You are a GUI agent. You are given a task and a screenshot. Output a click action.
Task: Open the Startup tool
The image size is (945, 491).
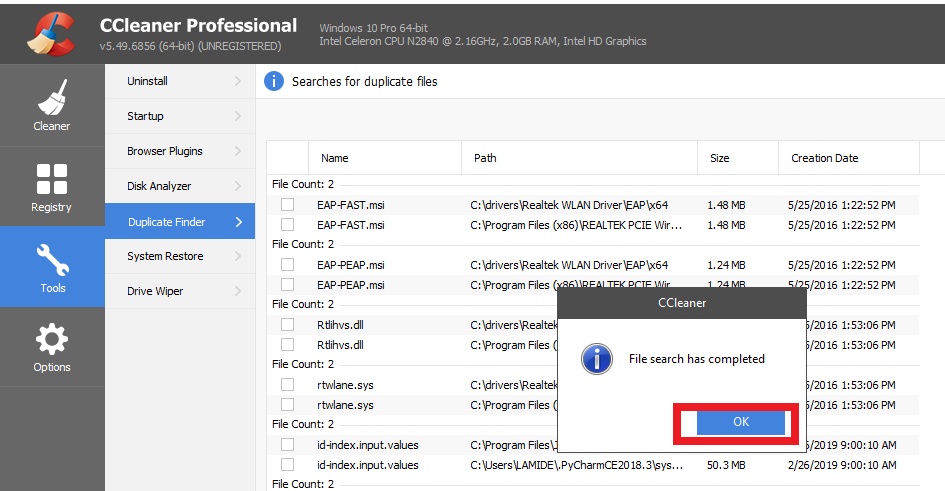tap(180, 116)
